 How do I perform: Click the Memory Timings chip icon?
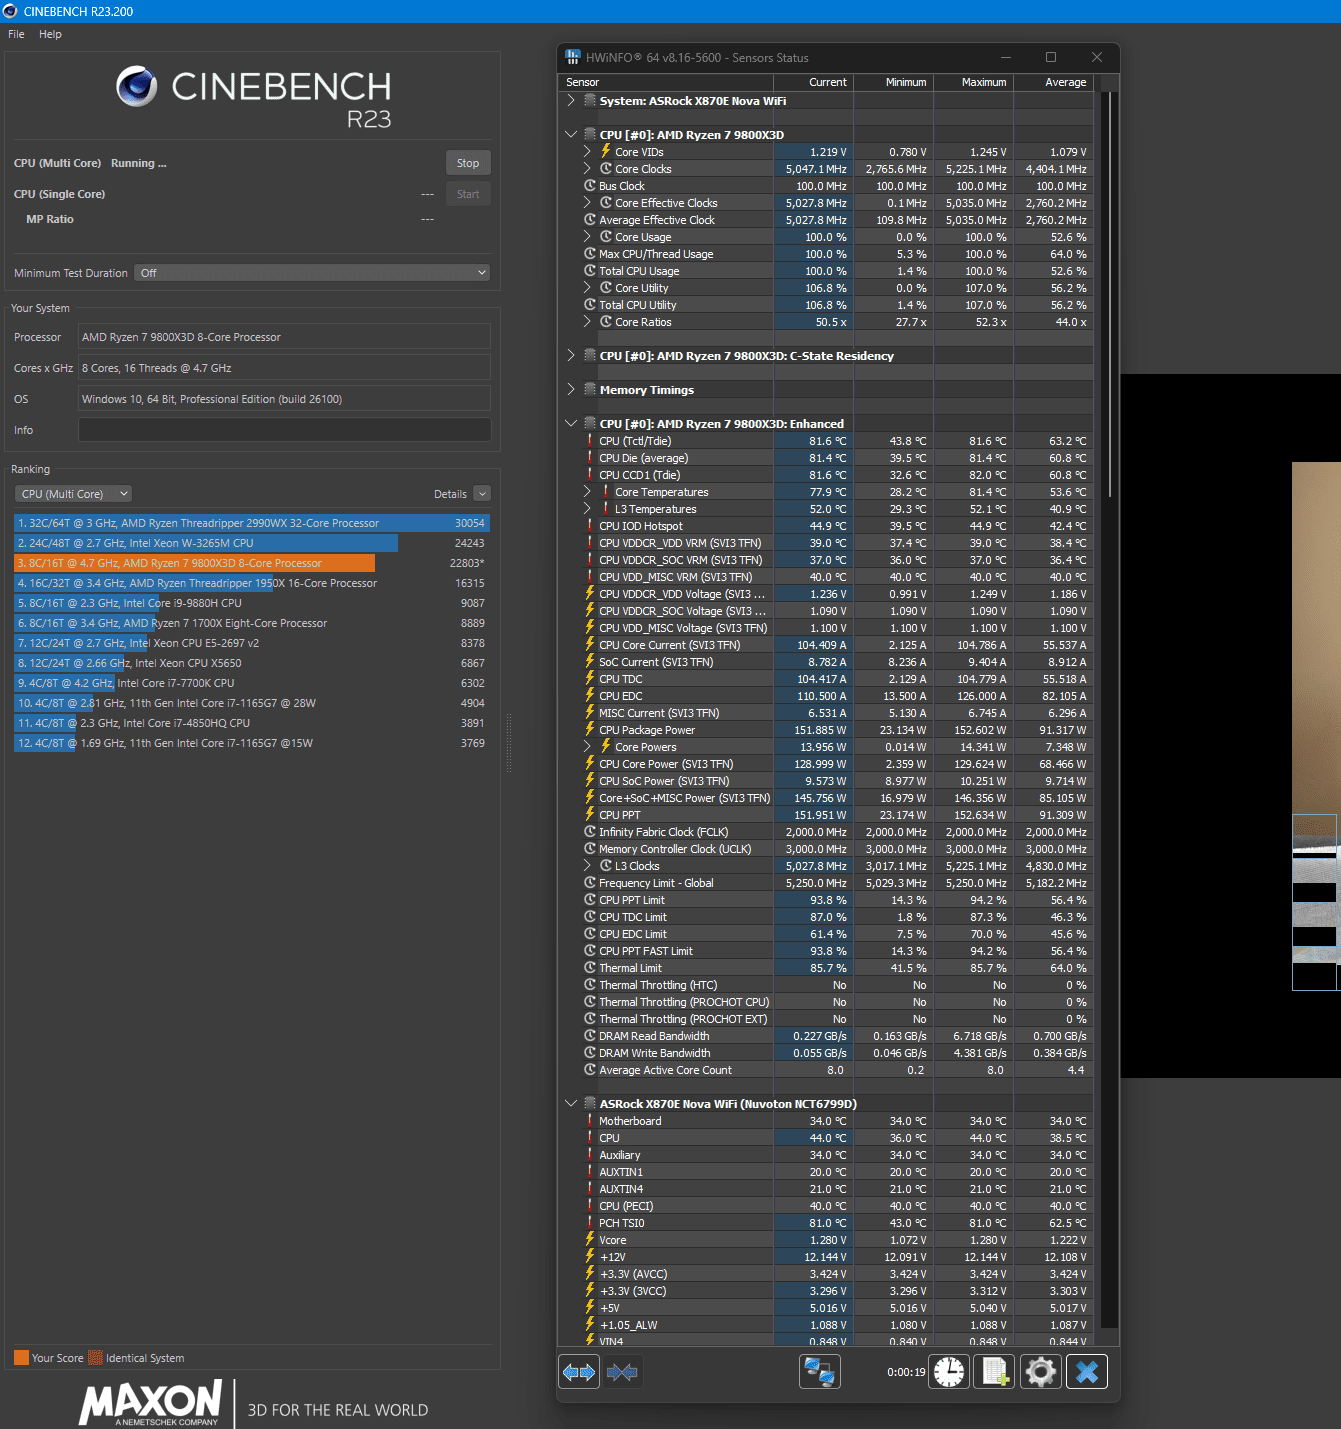pos(590,389)
